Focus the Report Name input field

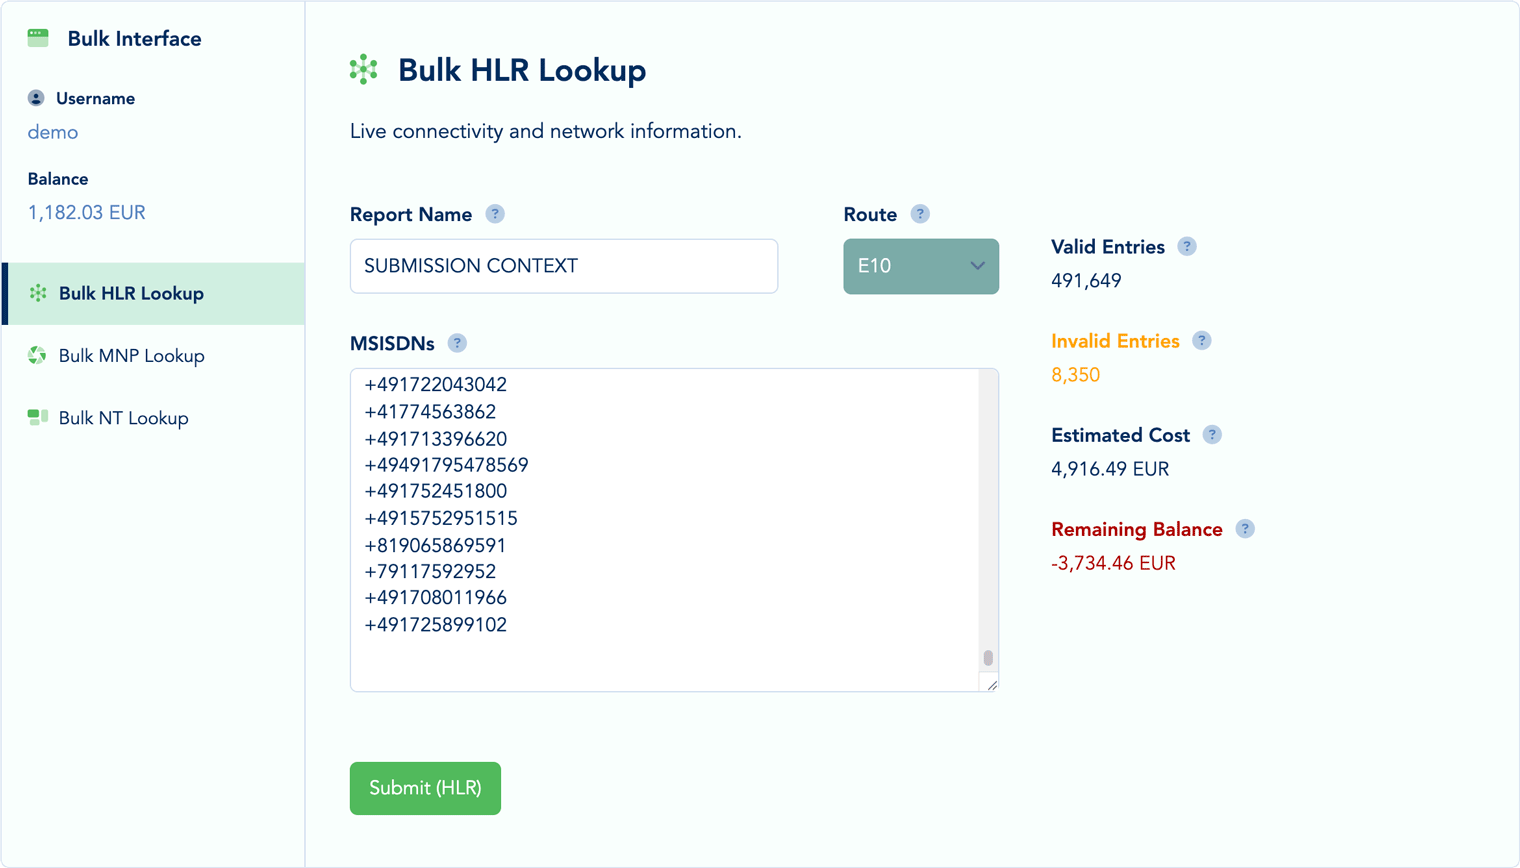(564, 266)
